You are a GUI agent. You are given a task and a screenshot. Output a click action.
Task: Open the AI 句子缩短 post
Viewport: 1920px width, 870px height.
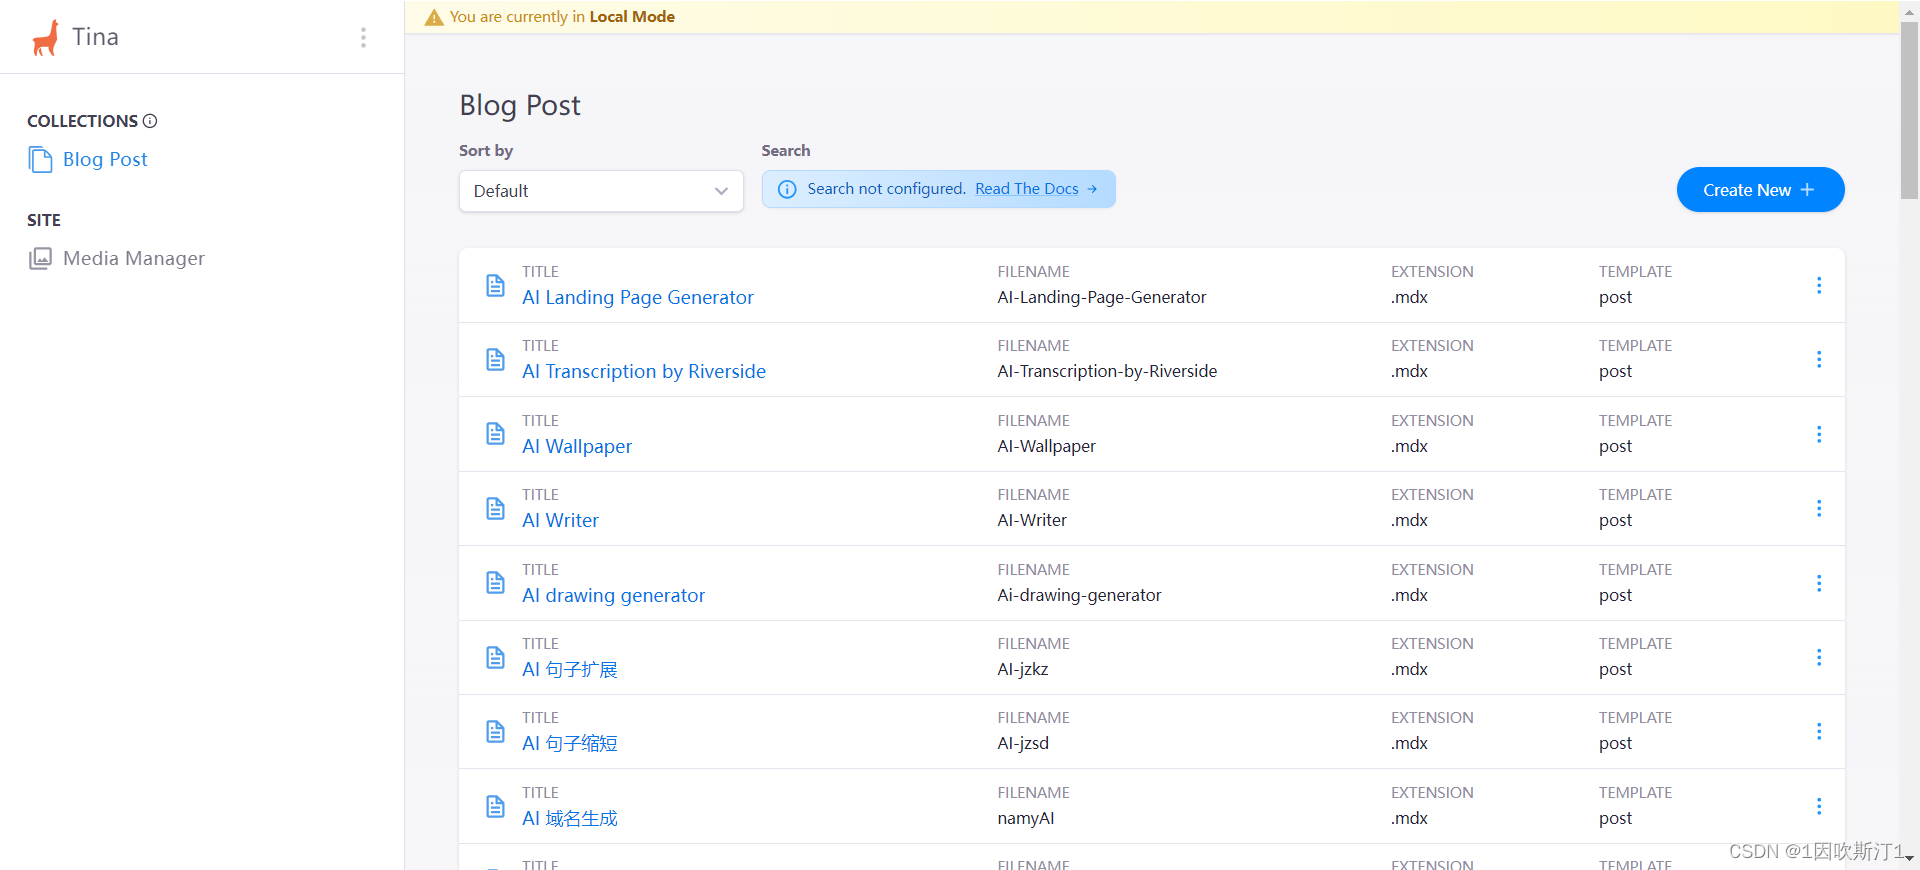[x=570, y=744]
